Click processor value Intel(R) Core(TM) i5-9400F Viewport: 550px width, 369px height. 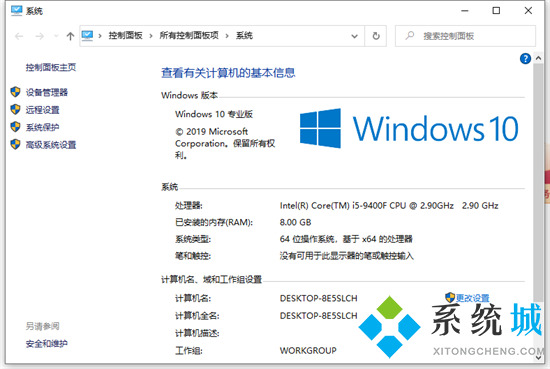pos(389,206)
